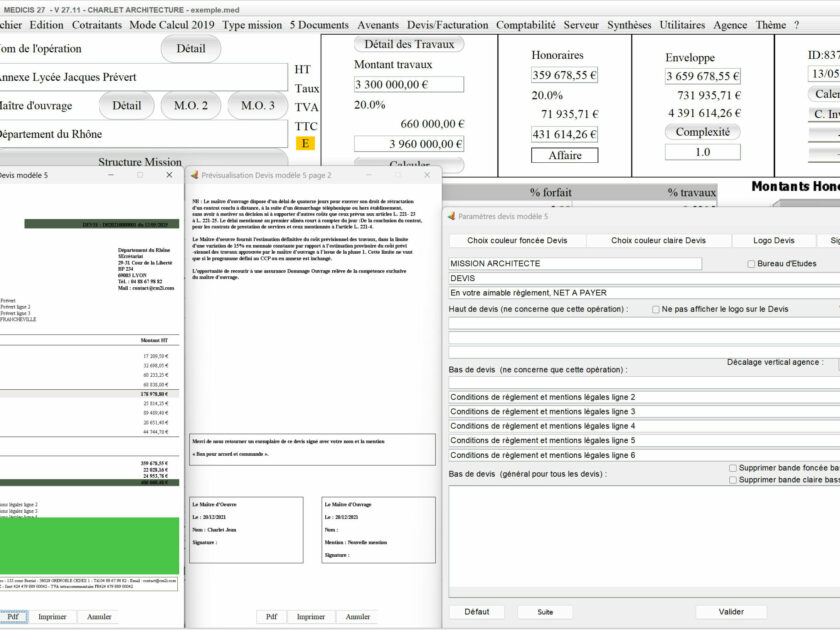
Task: Edit Conditions de règlement ligne 5 field
Action: point(644,441)
